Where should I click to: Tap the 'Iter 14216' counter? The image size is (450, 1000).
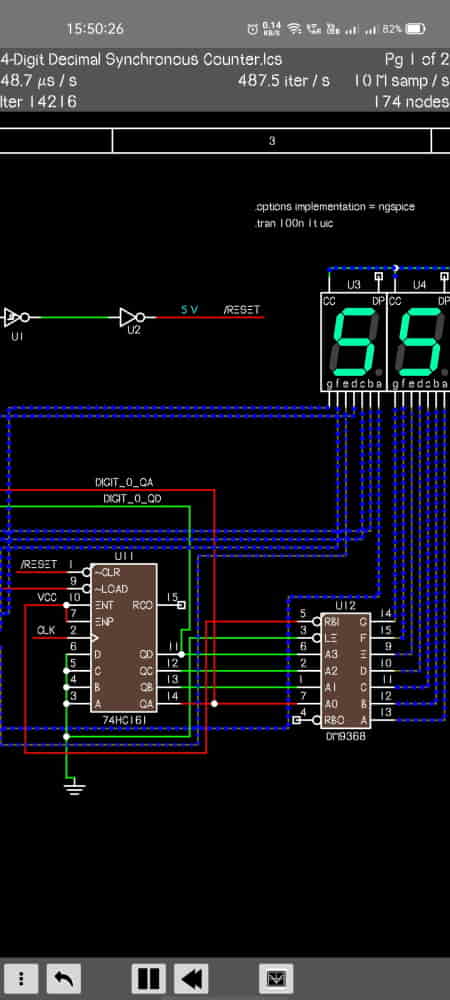pos(39,102)
